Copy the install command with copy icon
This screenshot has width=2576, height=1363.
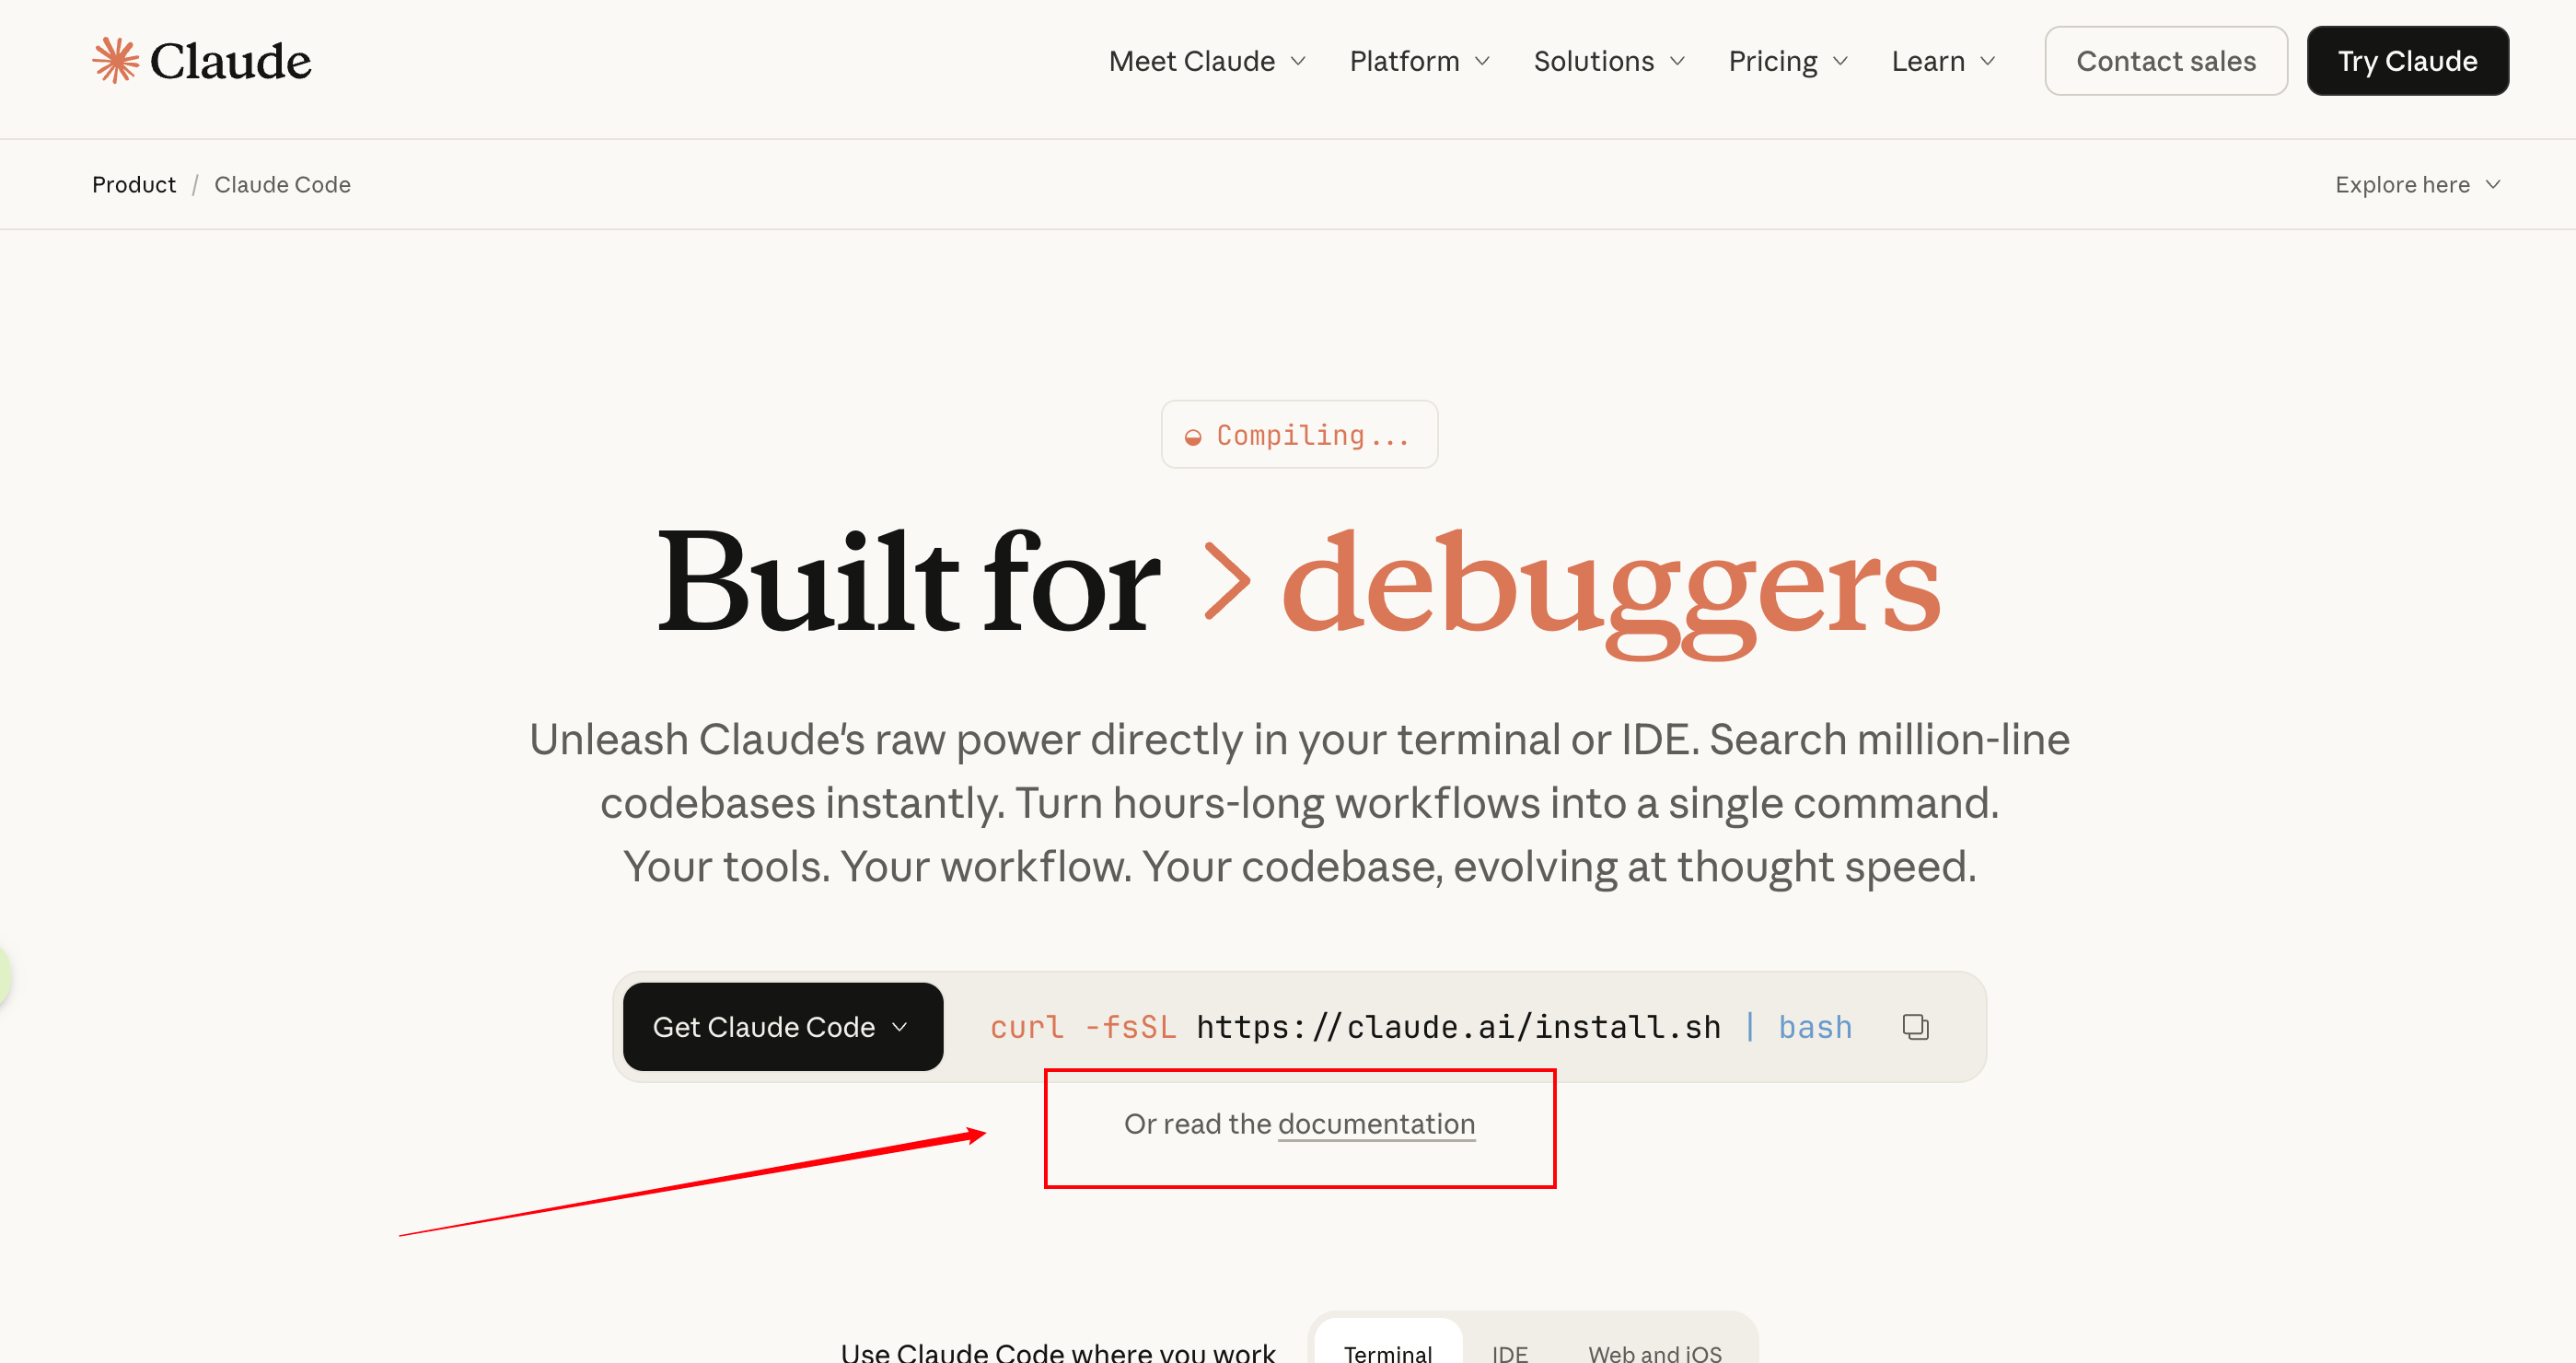[x=1914, y=1027]
